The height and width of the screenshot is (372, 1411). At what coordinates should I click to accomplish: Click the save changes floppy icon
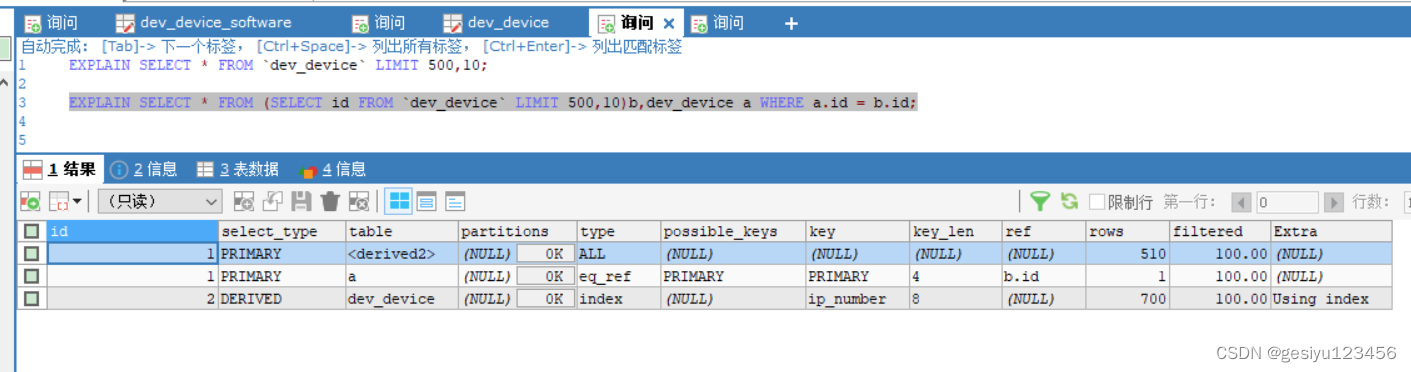[x=301, y=201]
